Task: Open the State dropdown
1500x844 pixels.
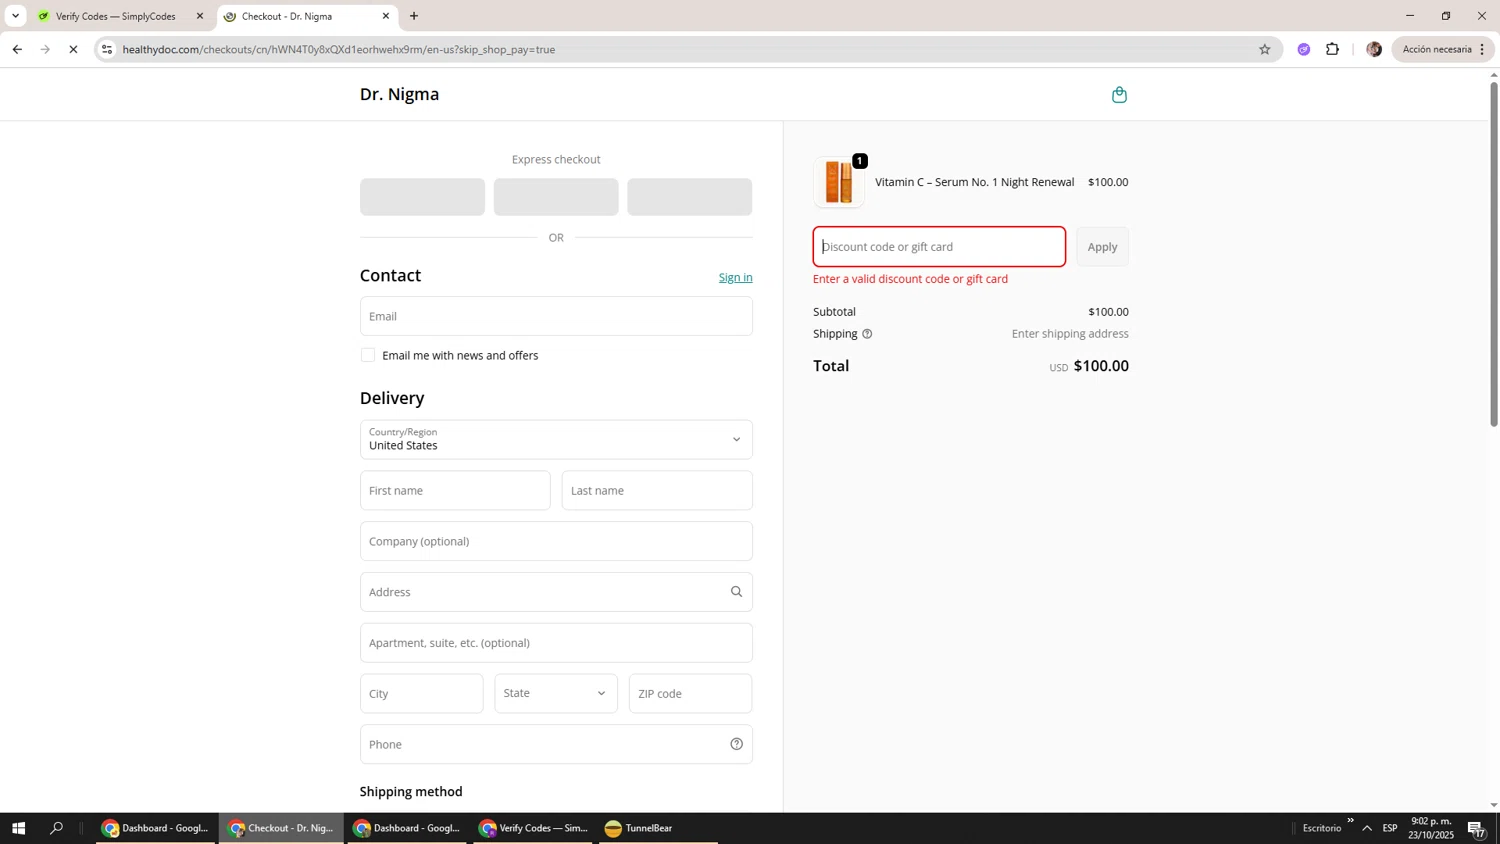Action: [556, 693]
